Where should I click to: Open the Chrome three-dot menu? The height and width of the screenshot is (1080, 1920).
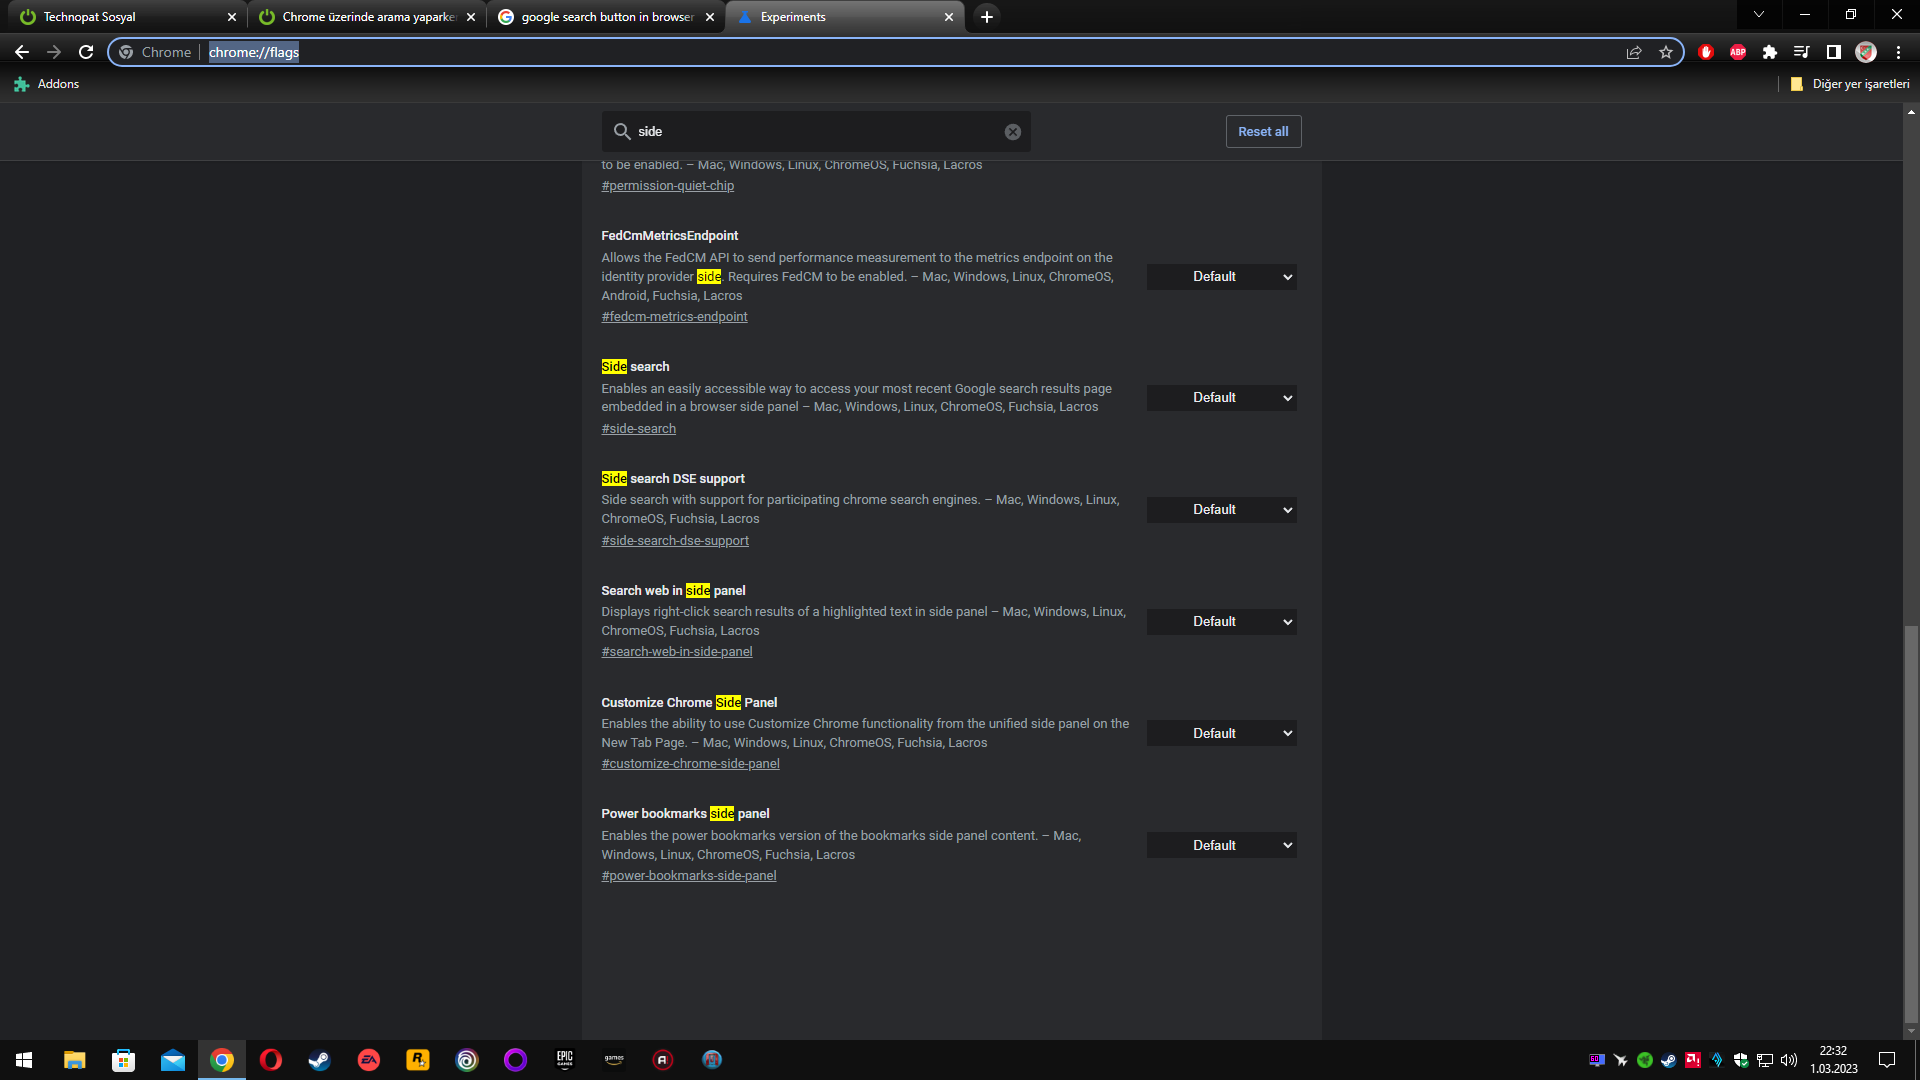click(x=1898, y=52)
